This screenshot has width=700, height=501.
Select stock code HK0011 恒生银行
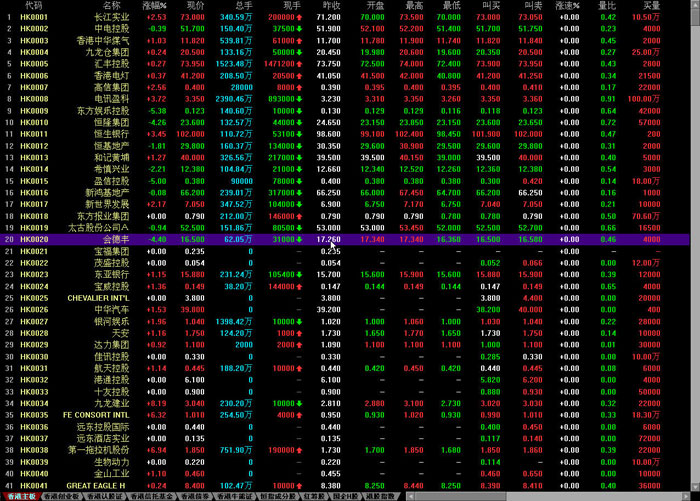click(x=34, y=134)
